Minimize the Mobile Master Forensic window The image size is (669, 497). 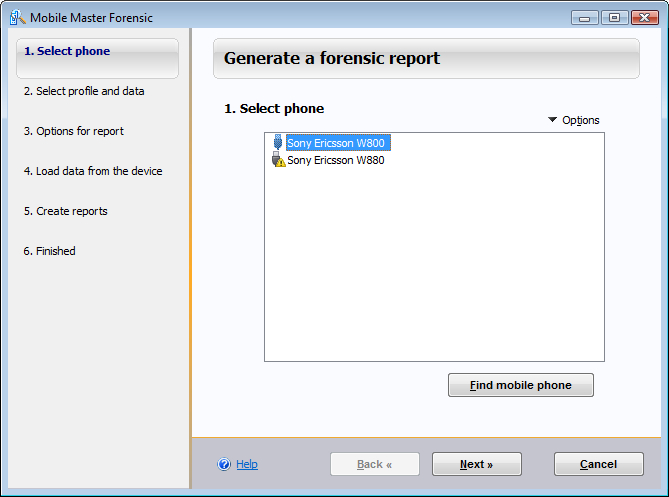pos(586,17)
